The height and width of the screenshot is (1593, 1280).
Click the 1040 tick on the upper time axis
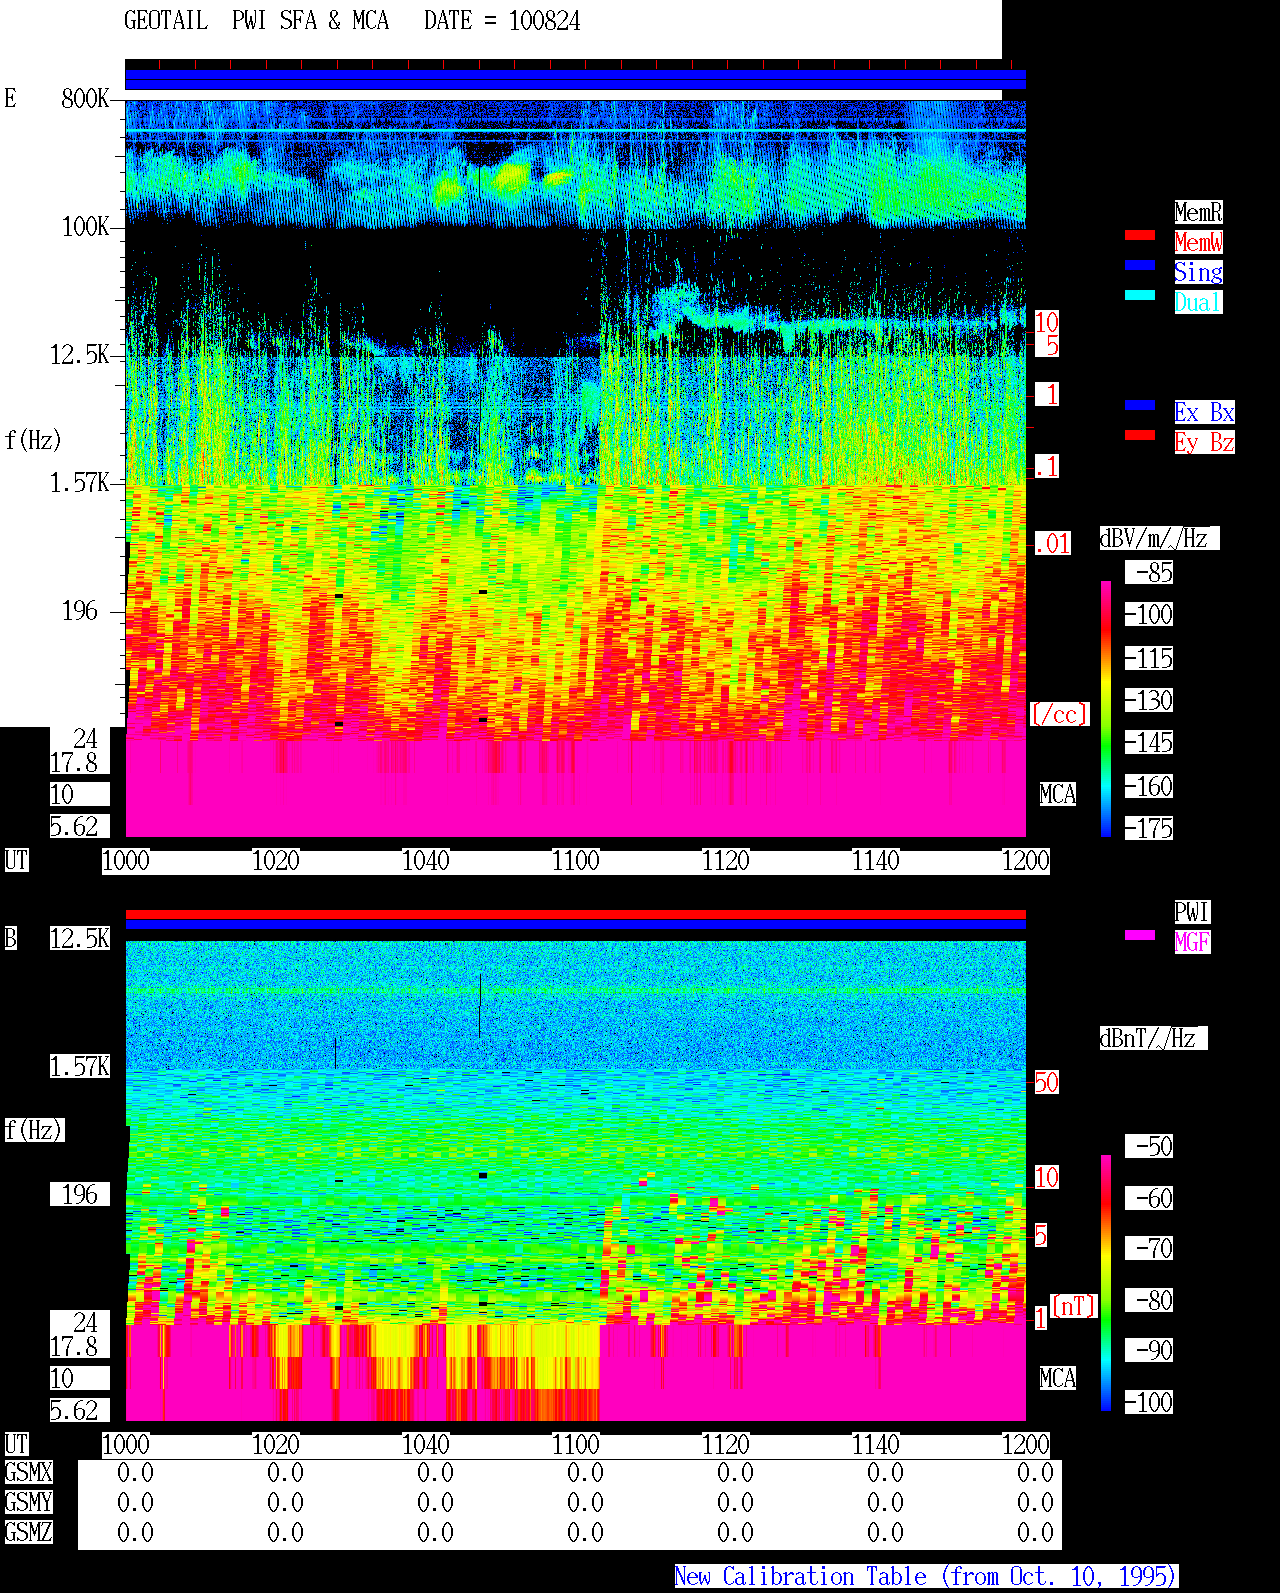tap(426, 860)
